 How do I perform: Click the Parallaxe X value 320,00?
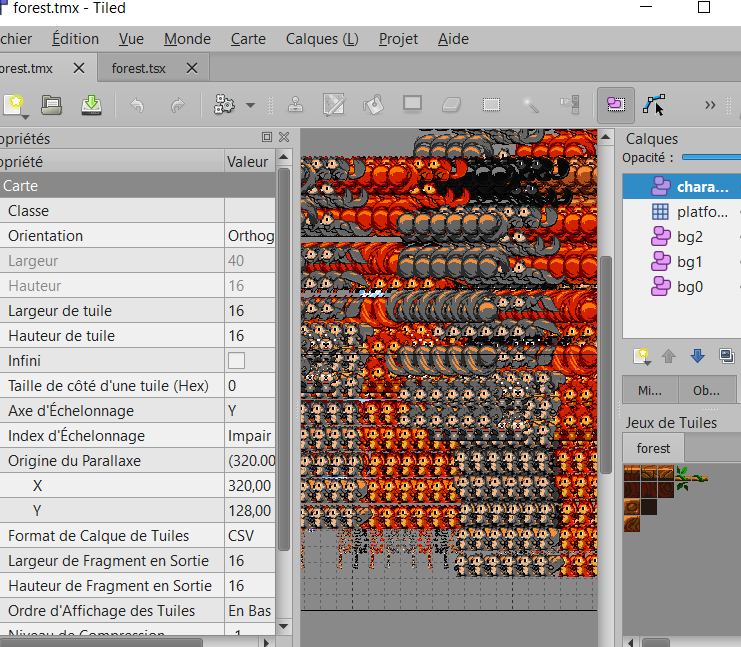(250, 485)
